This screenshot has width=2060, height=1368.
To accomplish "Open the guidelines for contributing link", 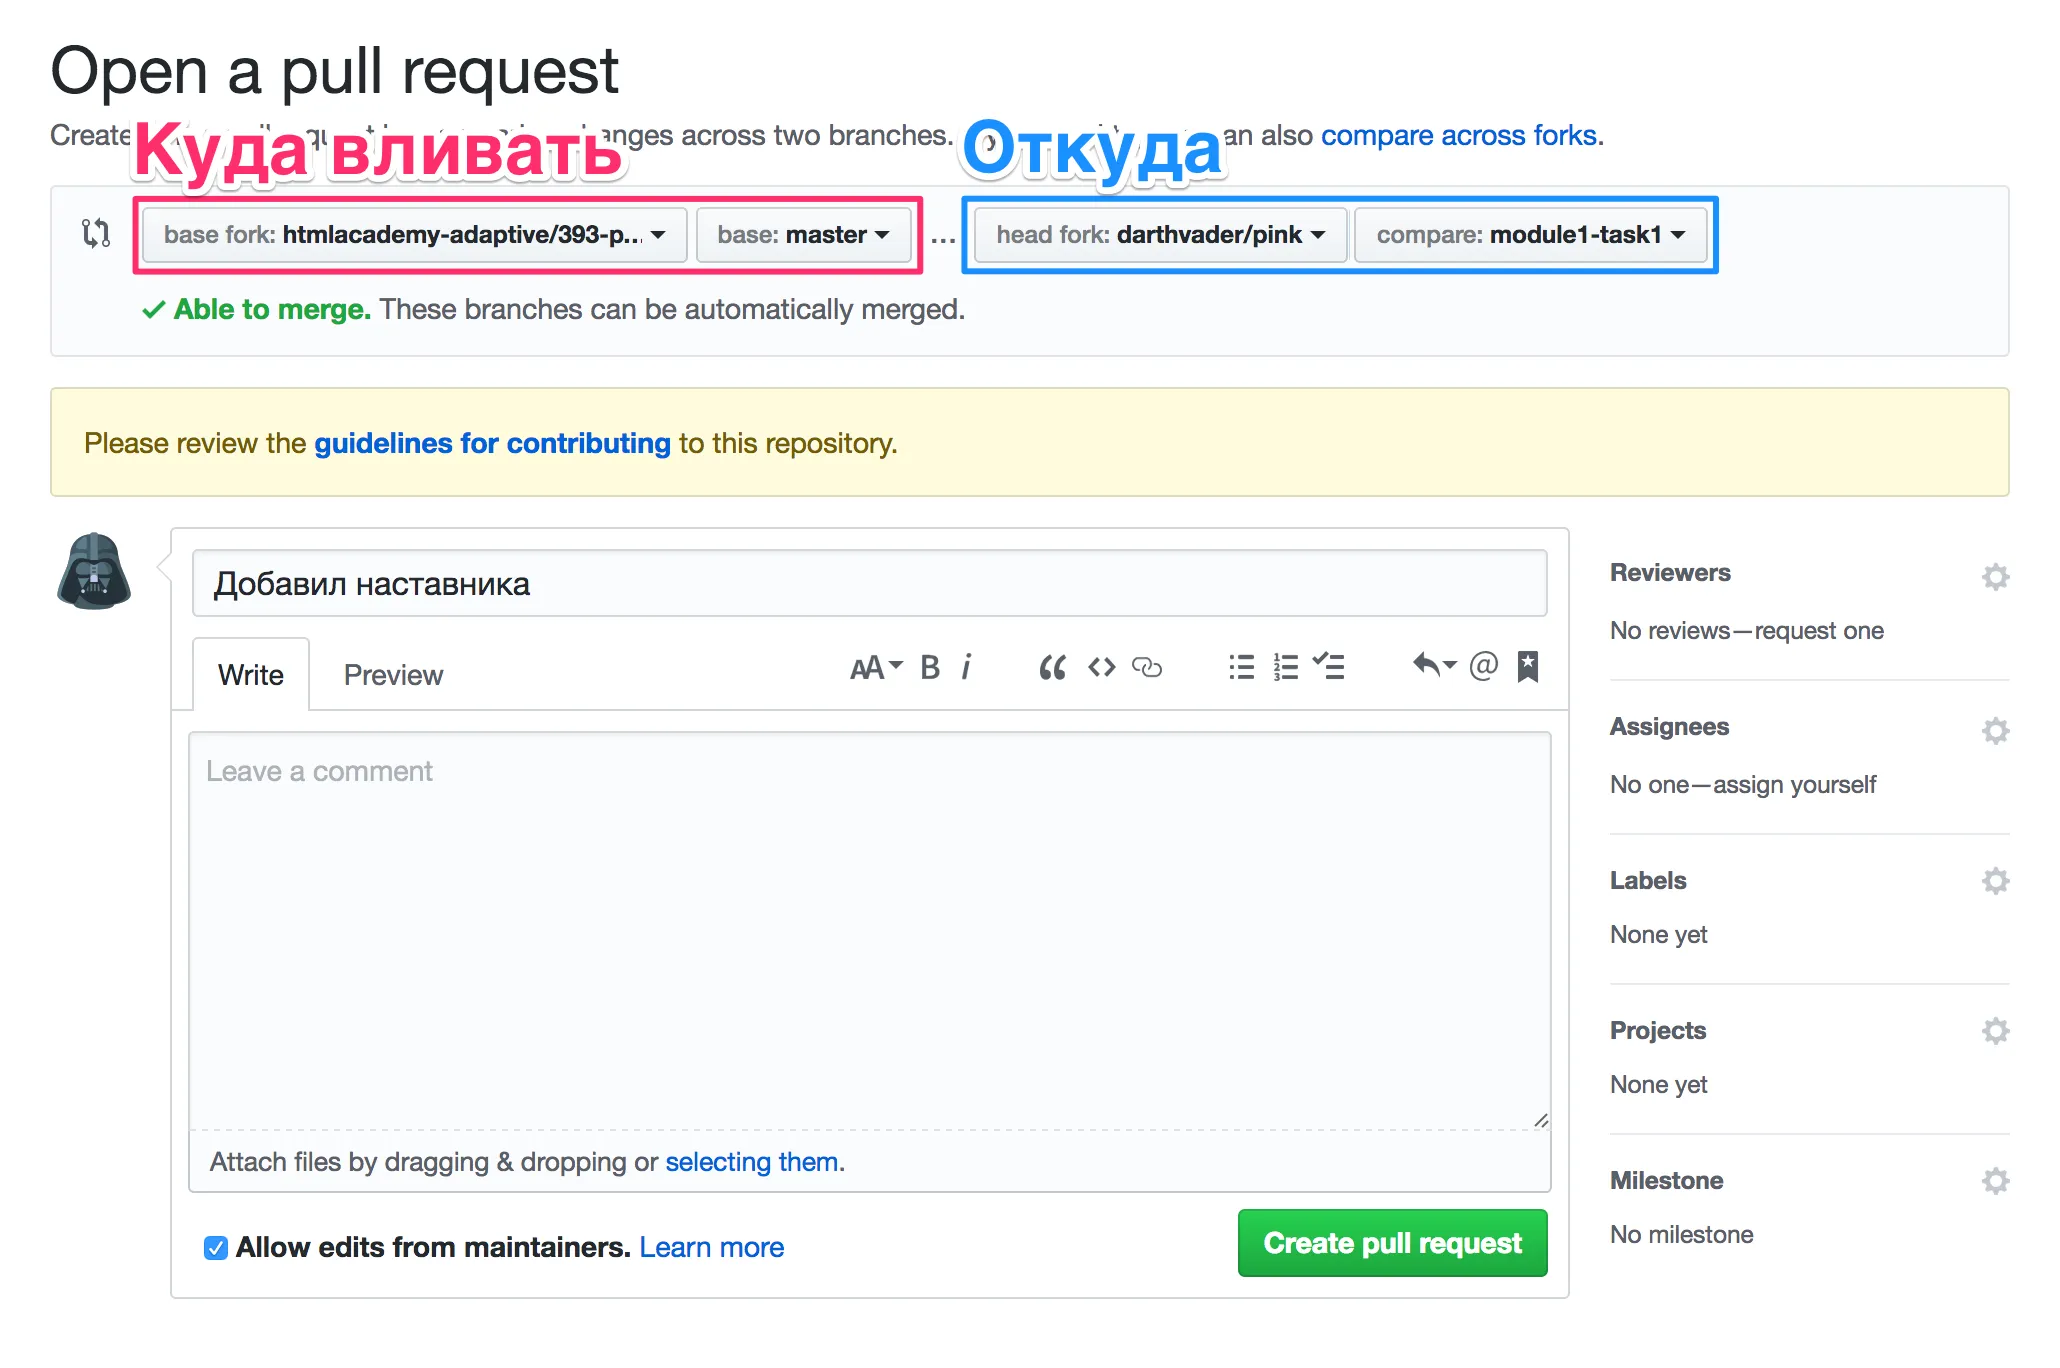I will pos(492,443).
